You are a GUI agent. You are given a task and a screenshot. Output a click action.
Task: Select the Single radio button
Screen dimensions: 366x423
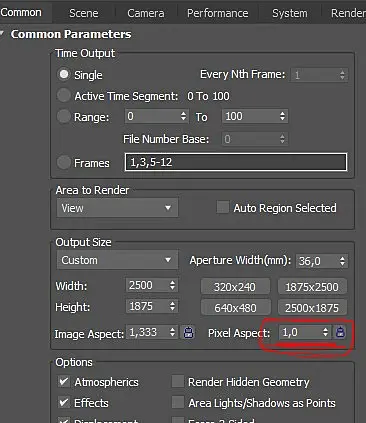pyautogui.click(x=64, y=74)
